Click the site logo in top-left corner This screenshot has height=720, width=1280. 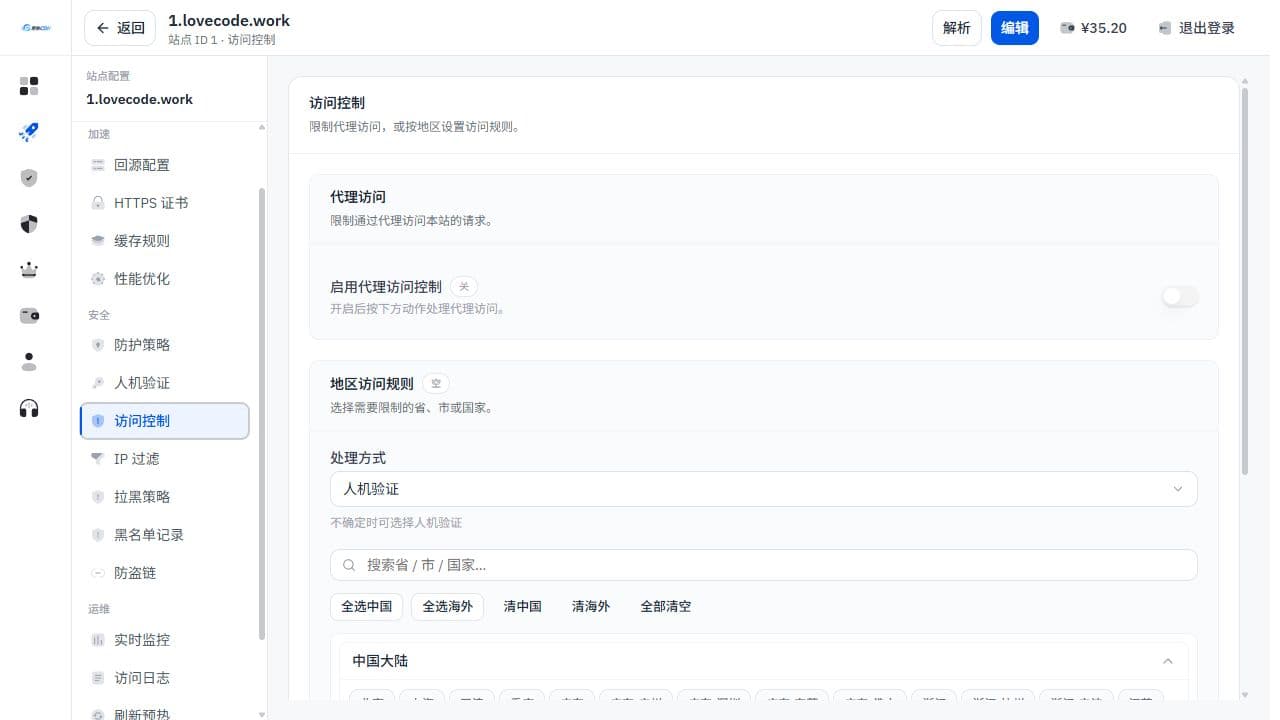coord(35,28)
